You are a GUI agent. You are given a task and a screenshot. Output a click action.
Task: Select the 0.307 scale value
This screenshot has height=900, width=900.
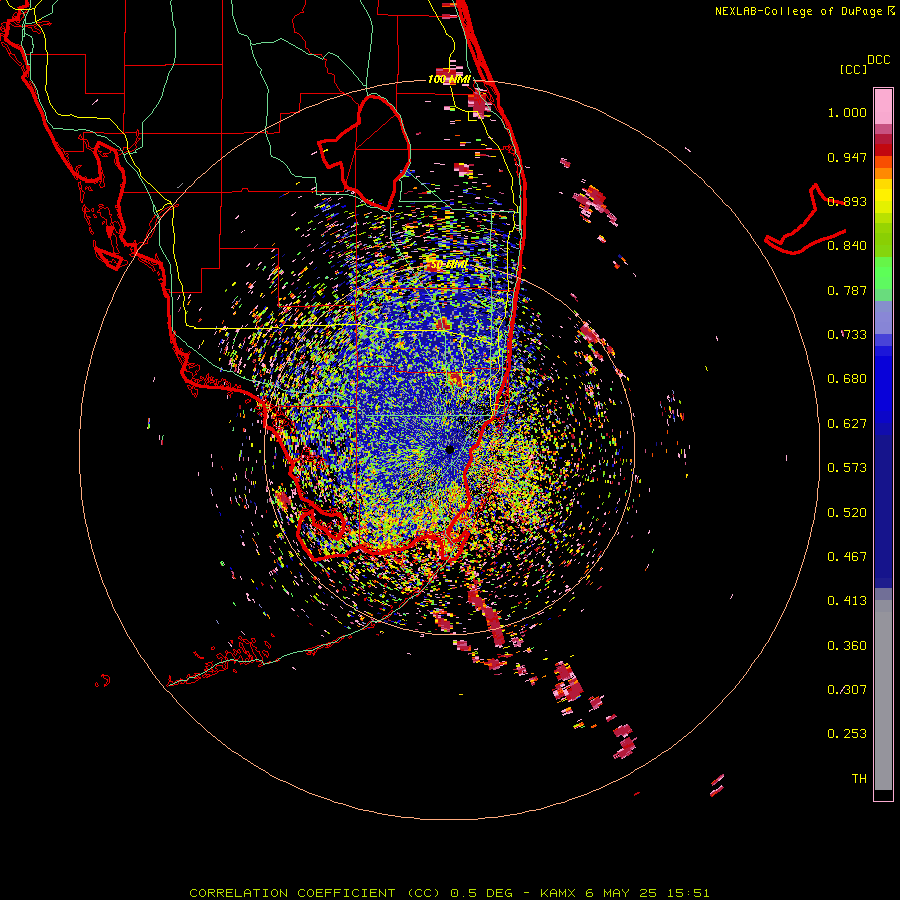click(847, 690)
